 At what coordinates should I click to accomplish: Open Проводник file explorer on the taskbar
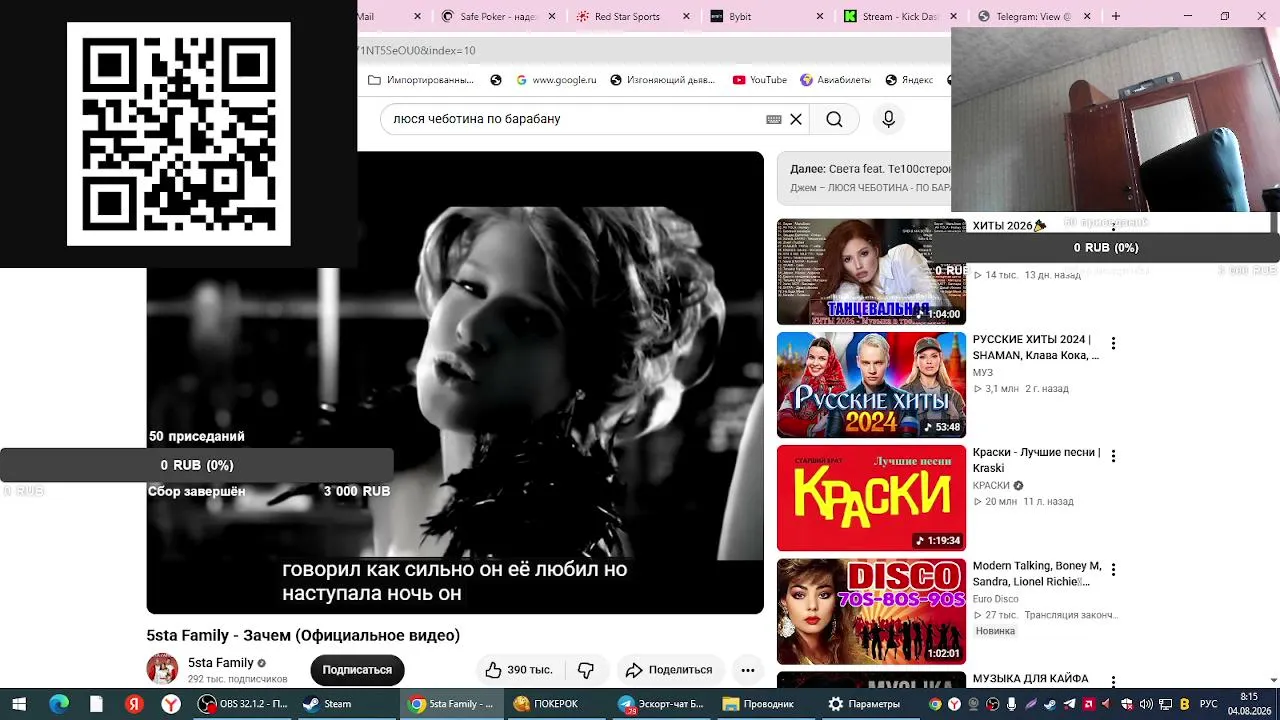coord(765,704)
